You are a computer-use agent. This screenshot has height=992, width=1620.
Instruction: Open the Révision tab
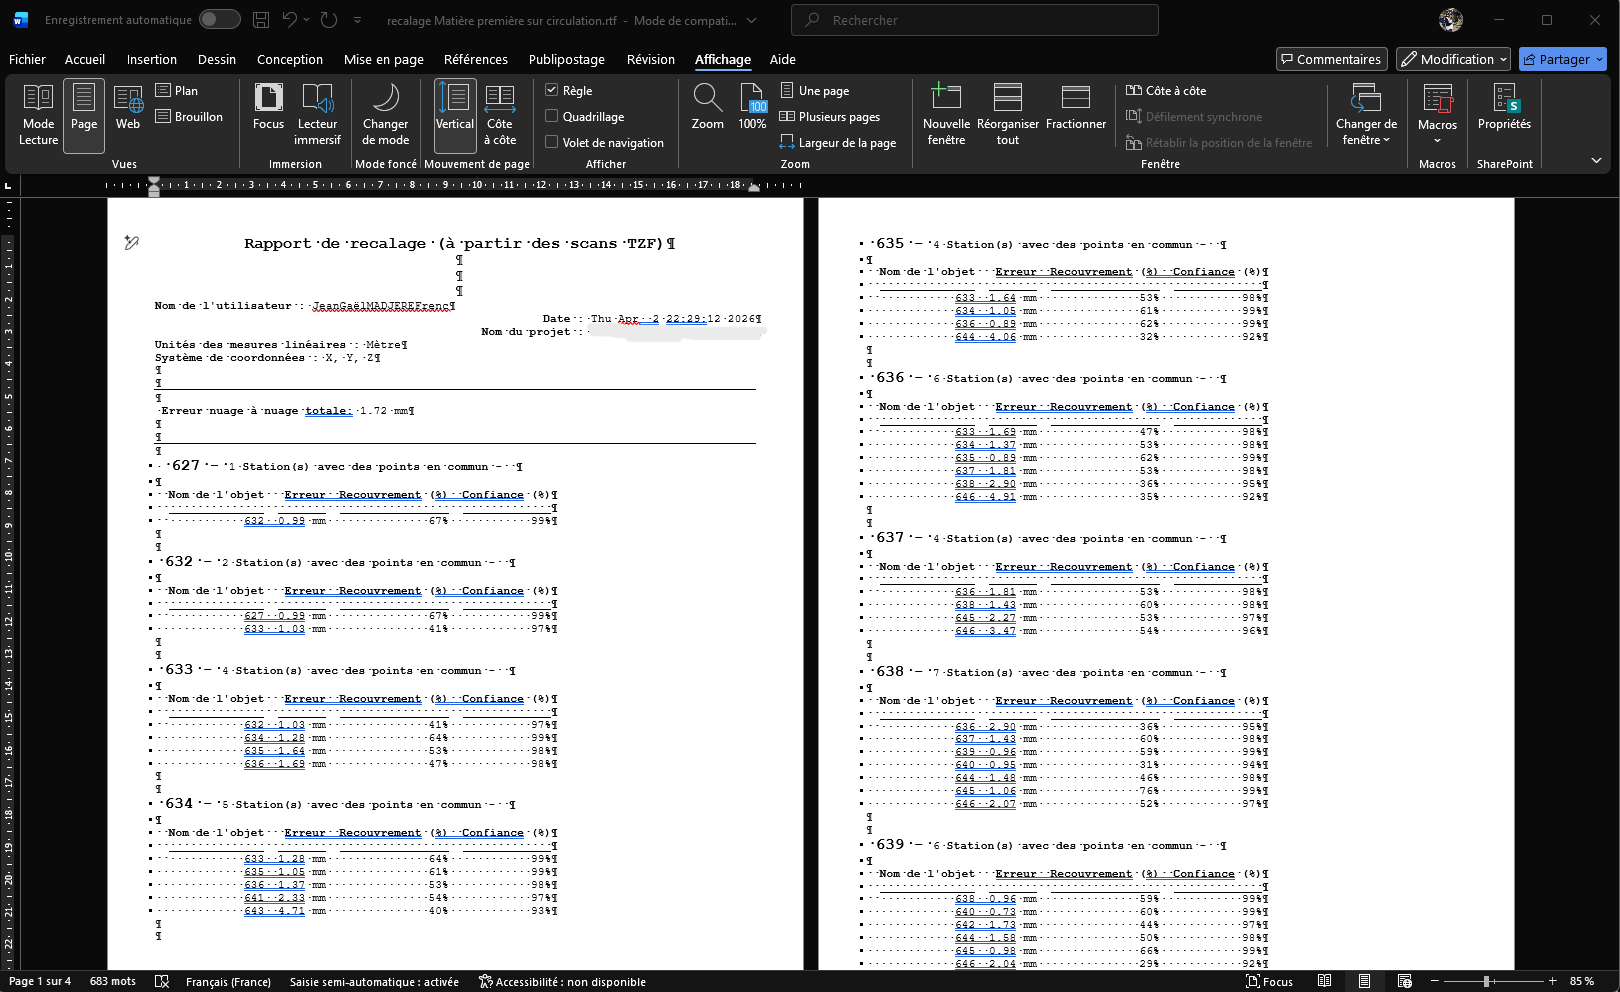tap(650, 59)
